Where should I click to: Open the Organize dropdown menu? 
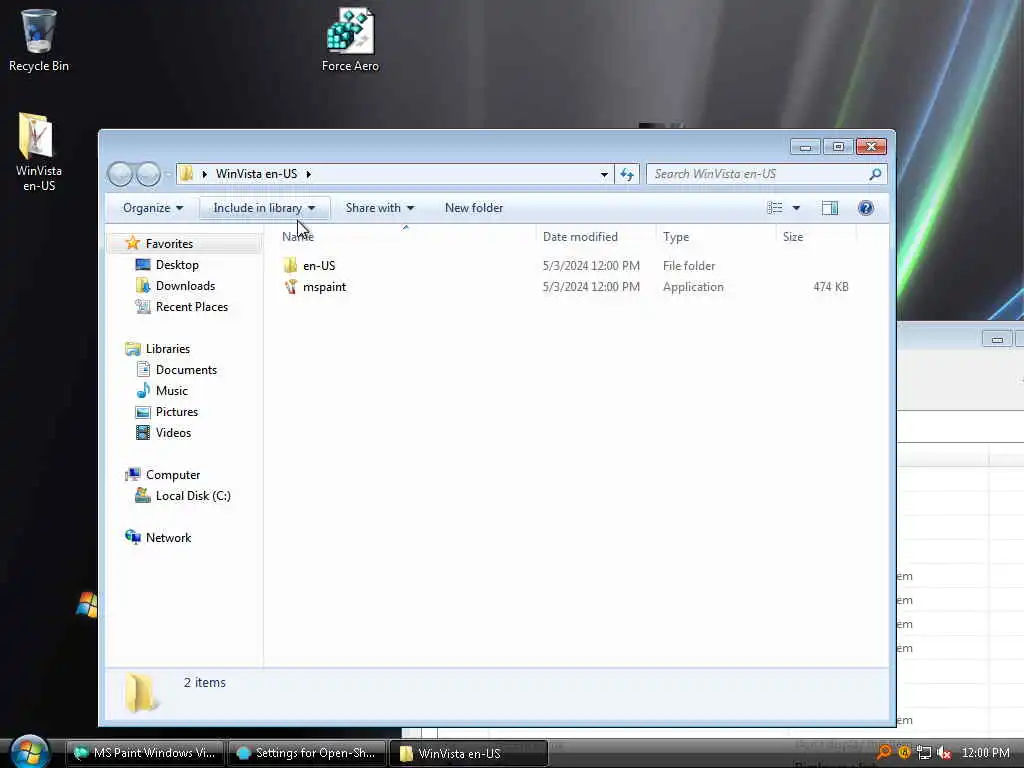(x=153, y=208)
